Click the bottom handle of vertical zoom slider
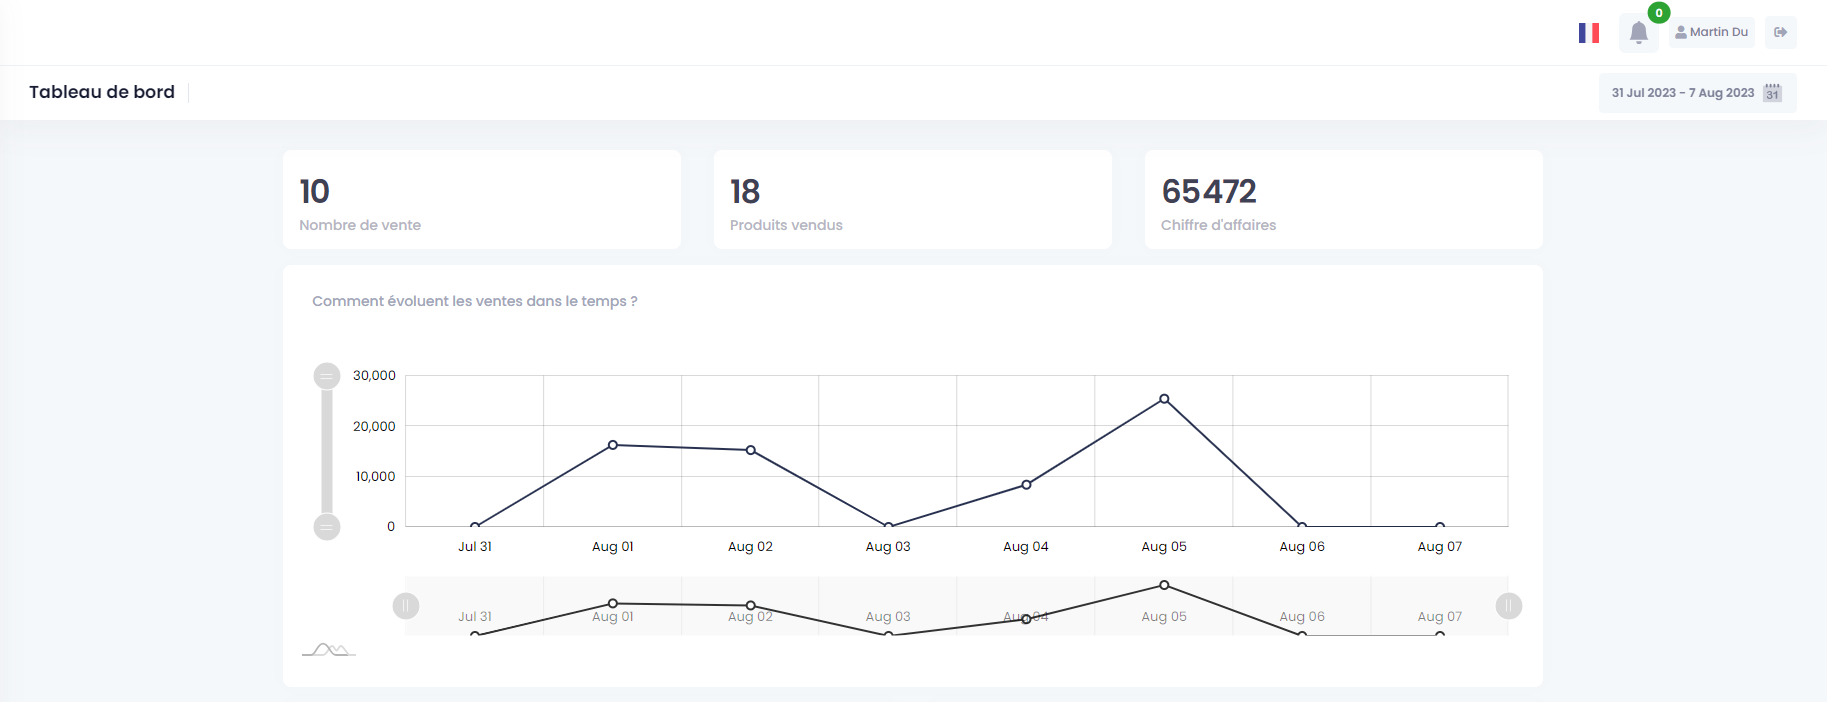Screen dimensions: 1827x702 point(327,527)
